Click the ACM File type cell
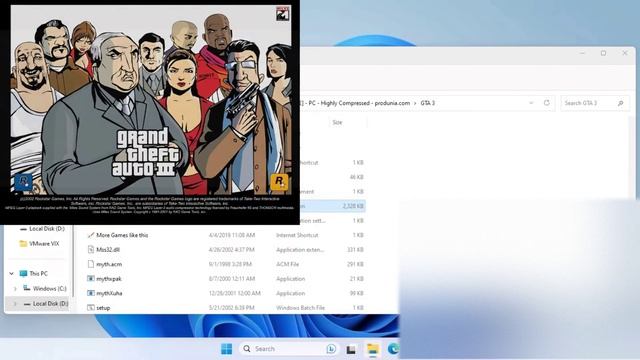Viewport: 640px width, 360px height. [x=287, y=264]
